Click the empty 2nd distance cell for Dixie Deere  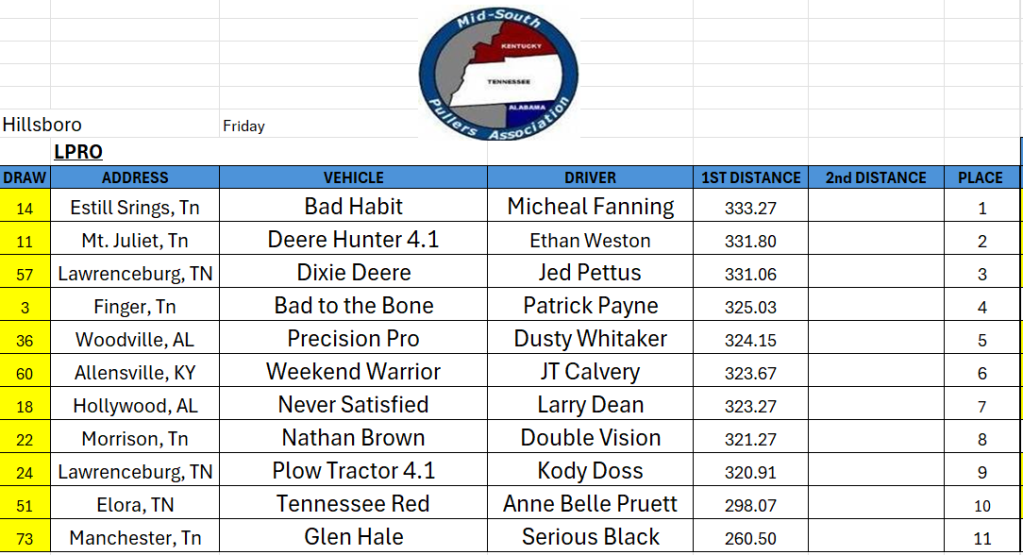click(876, 272)
